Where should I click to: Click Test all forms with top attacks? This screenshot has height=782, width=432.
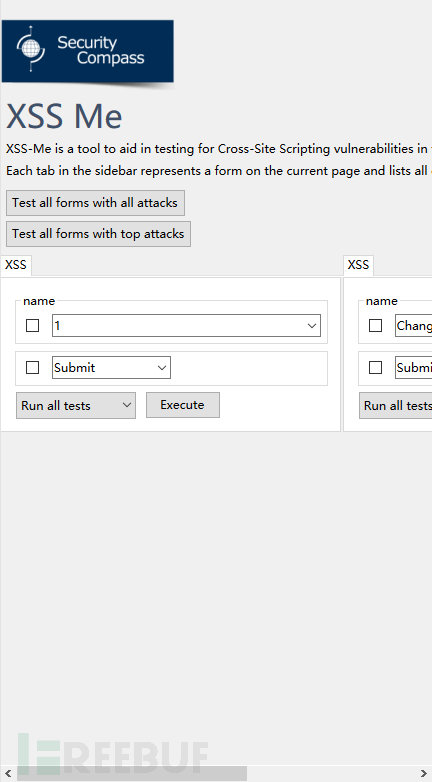[98, 234]
